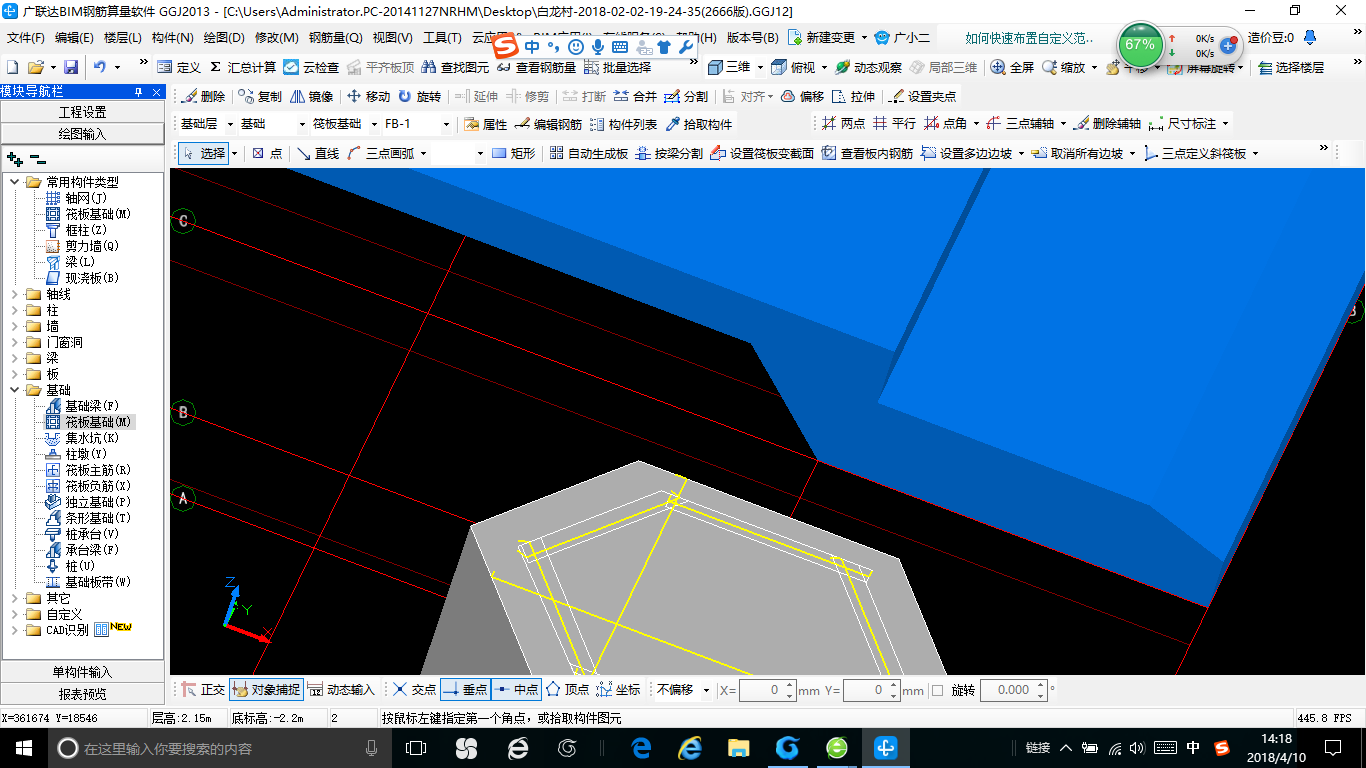Open 构件列表 component list

coord(623,124)
